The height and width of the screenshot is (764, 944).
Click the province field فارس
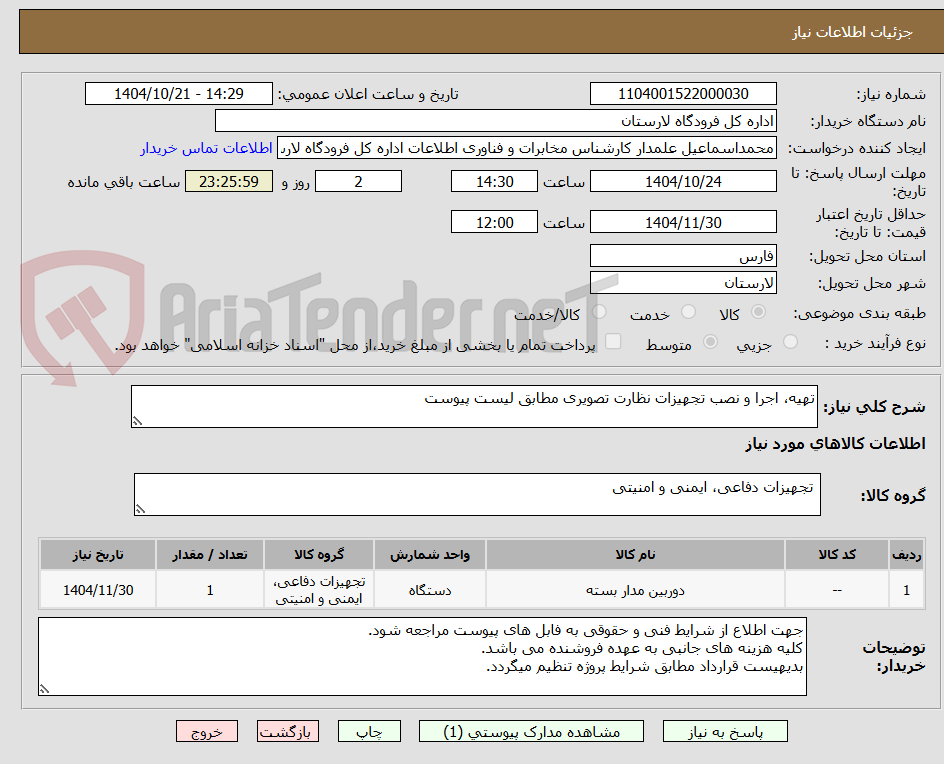click(683, 256)
